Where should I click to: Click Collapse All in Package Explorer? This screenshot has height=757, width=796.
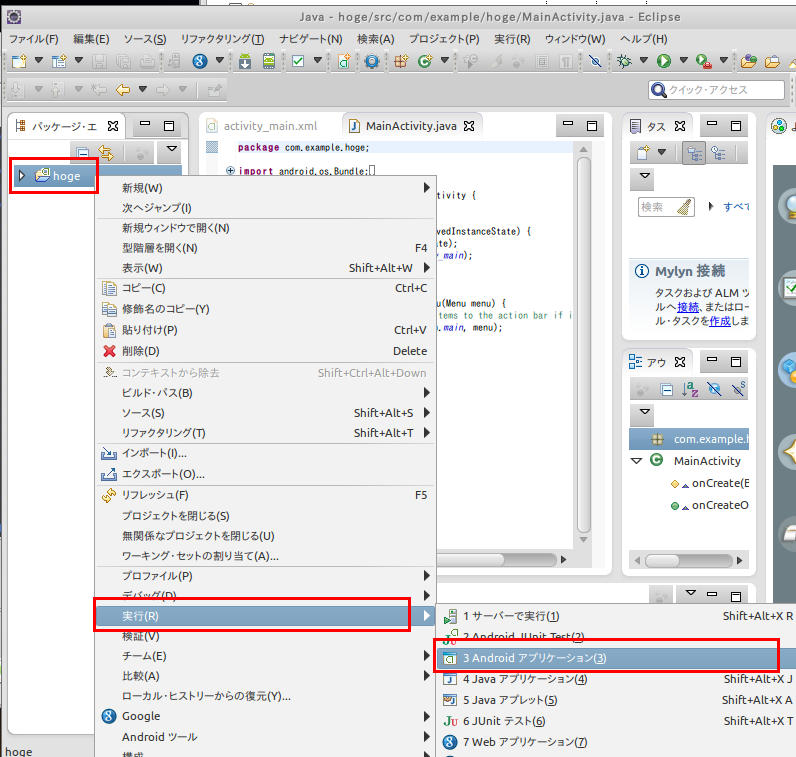83,152
